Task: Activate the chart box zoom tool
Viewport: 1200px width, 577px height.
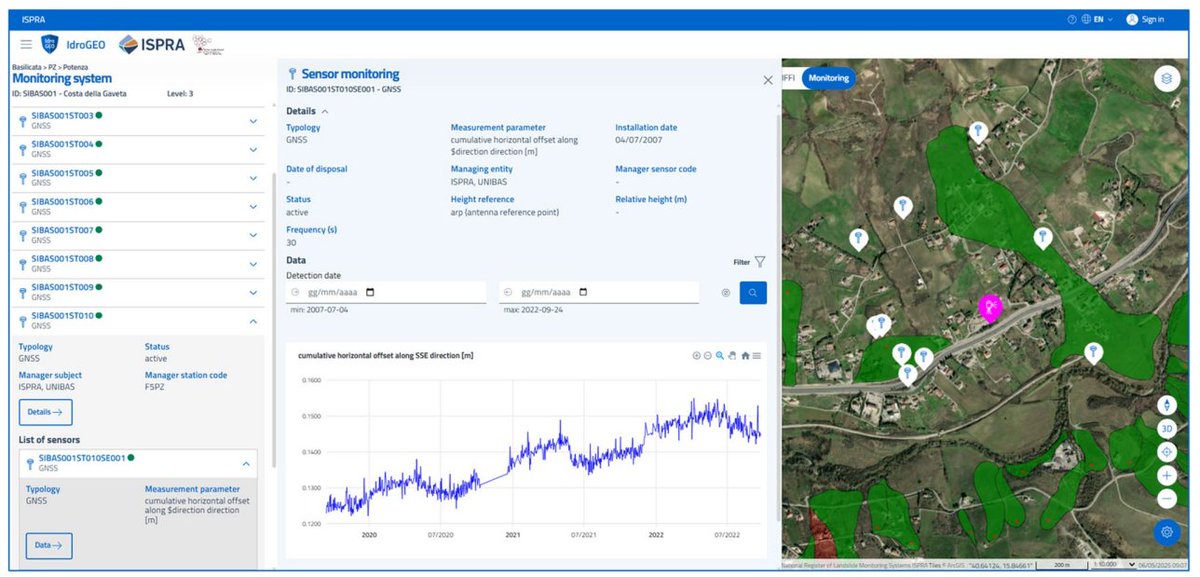Action: pos(720,355)
